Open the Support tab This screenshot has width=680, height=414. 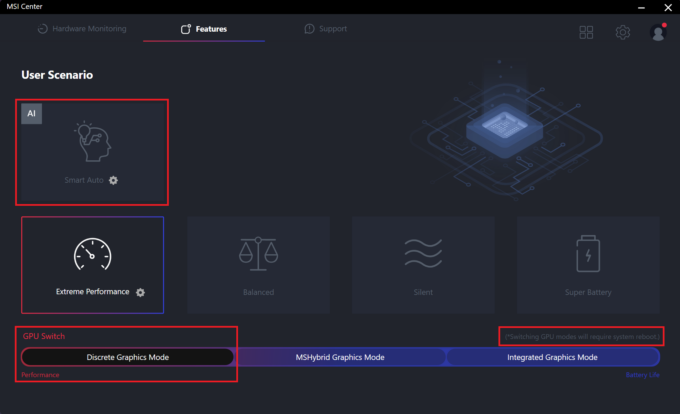coord(326,29)
